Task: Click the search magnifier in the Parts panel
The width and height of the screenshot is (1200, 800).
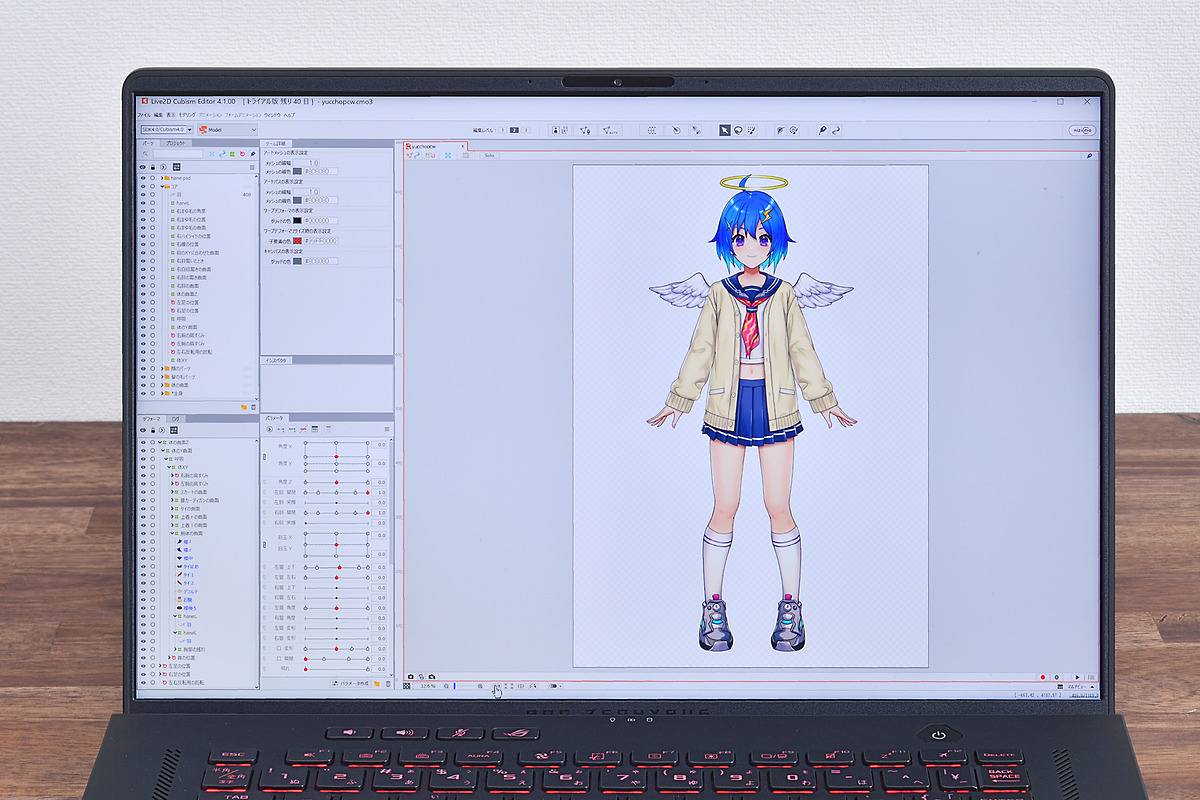Action: pos(146,153)
